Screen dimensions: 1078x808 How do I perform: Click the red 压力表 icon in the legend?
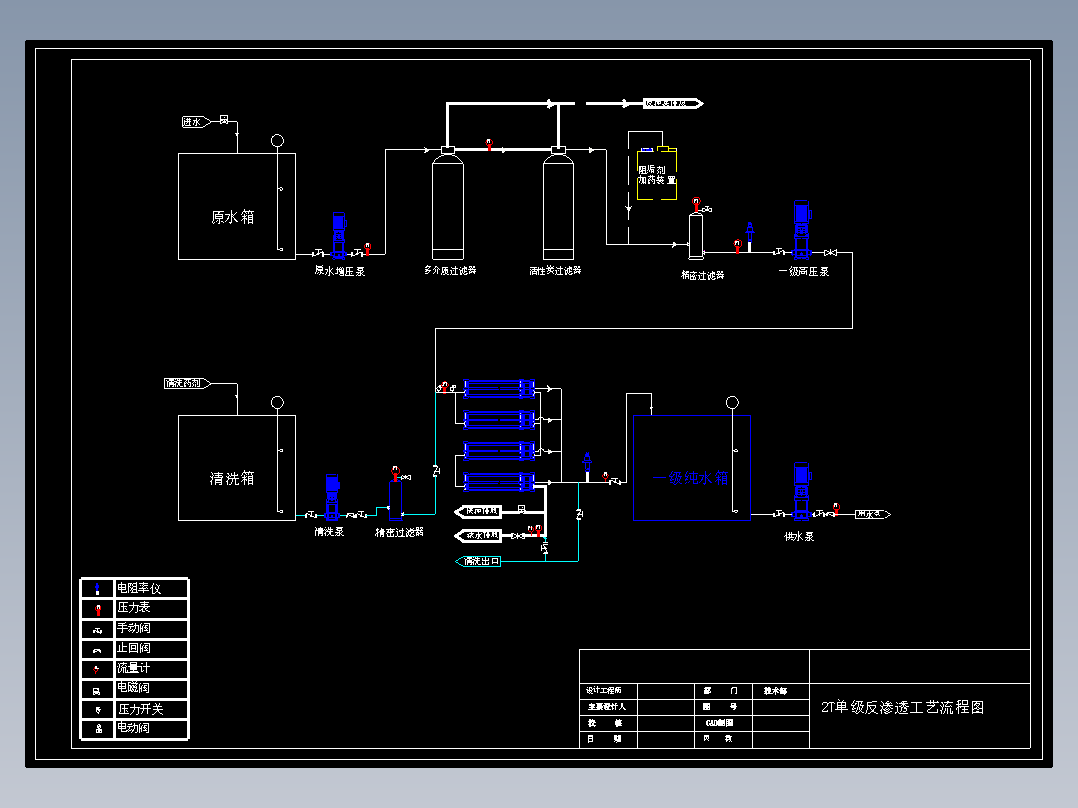98,609
